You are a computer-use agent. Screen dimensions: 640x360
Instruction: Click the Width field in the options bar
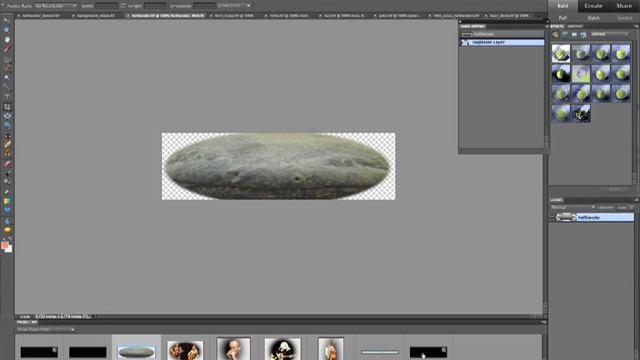pos(107,6)
